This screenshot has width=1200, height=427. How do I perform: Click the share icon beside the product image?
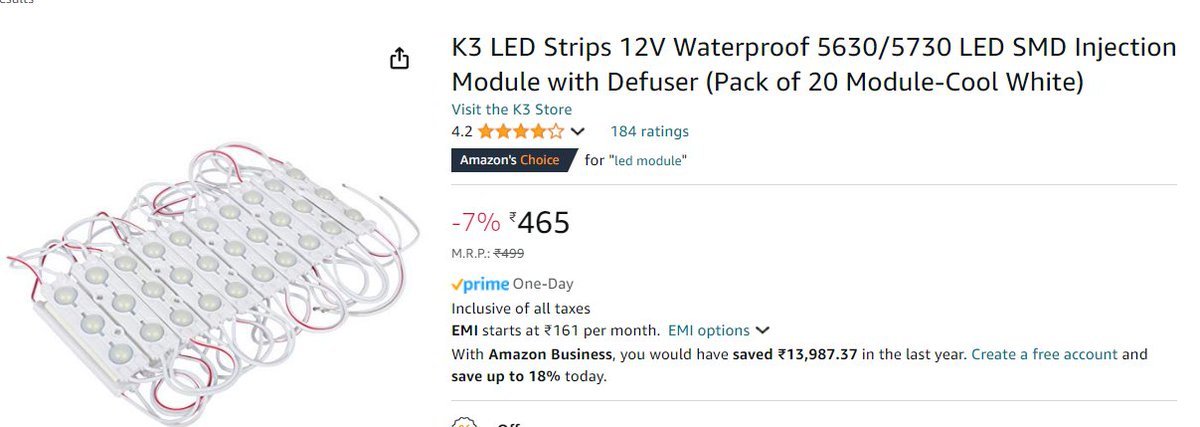coord(399,59)
